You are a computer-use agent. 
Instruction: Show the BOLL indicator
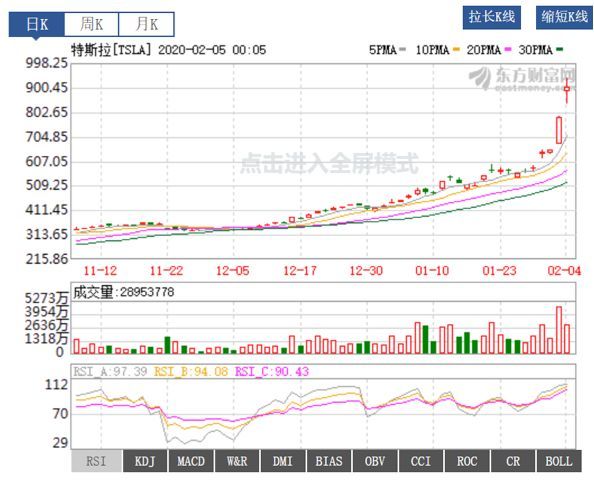pyautogui.click(x=559, y=461)
